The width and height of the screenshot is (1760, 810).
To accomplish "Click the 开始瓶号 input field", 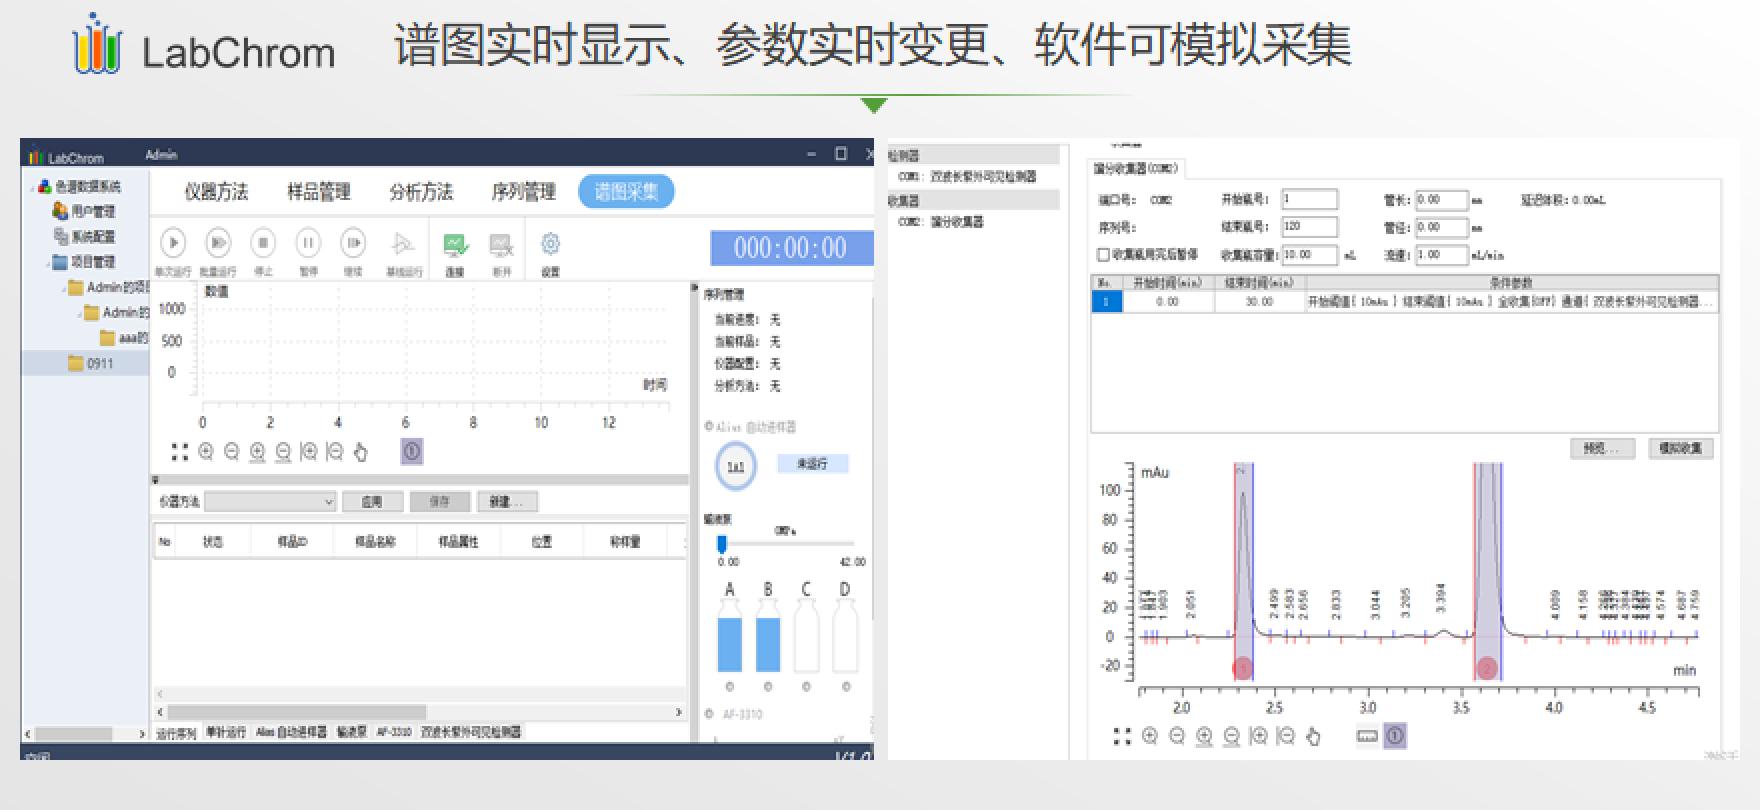I will 1309,199.
